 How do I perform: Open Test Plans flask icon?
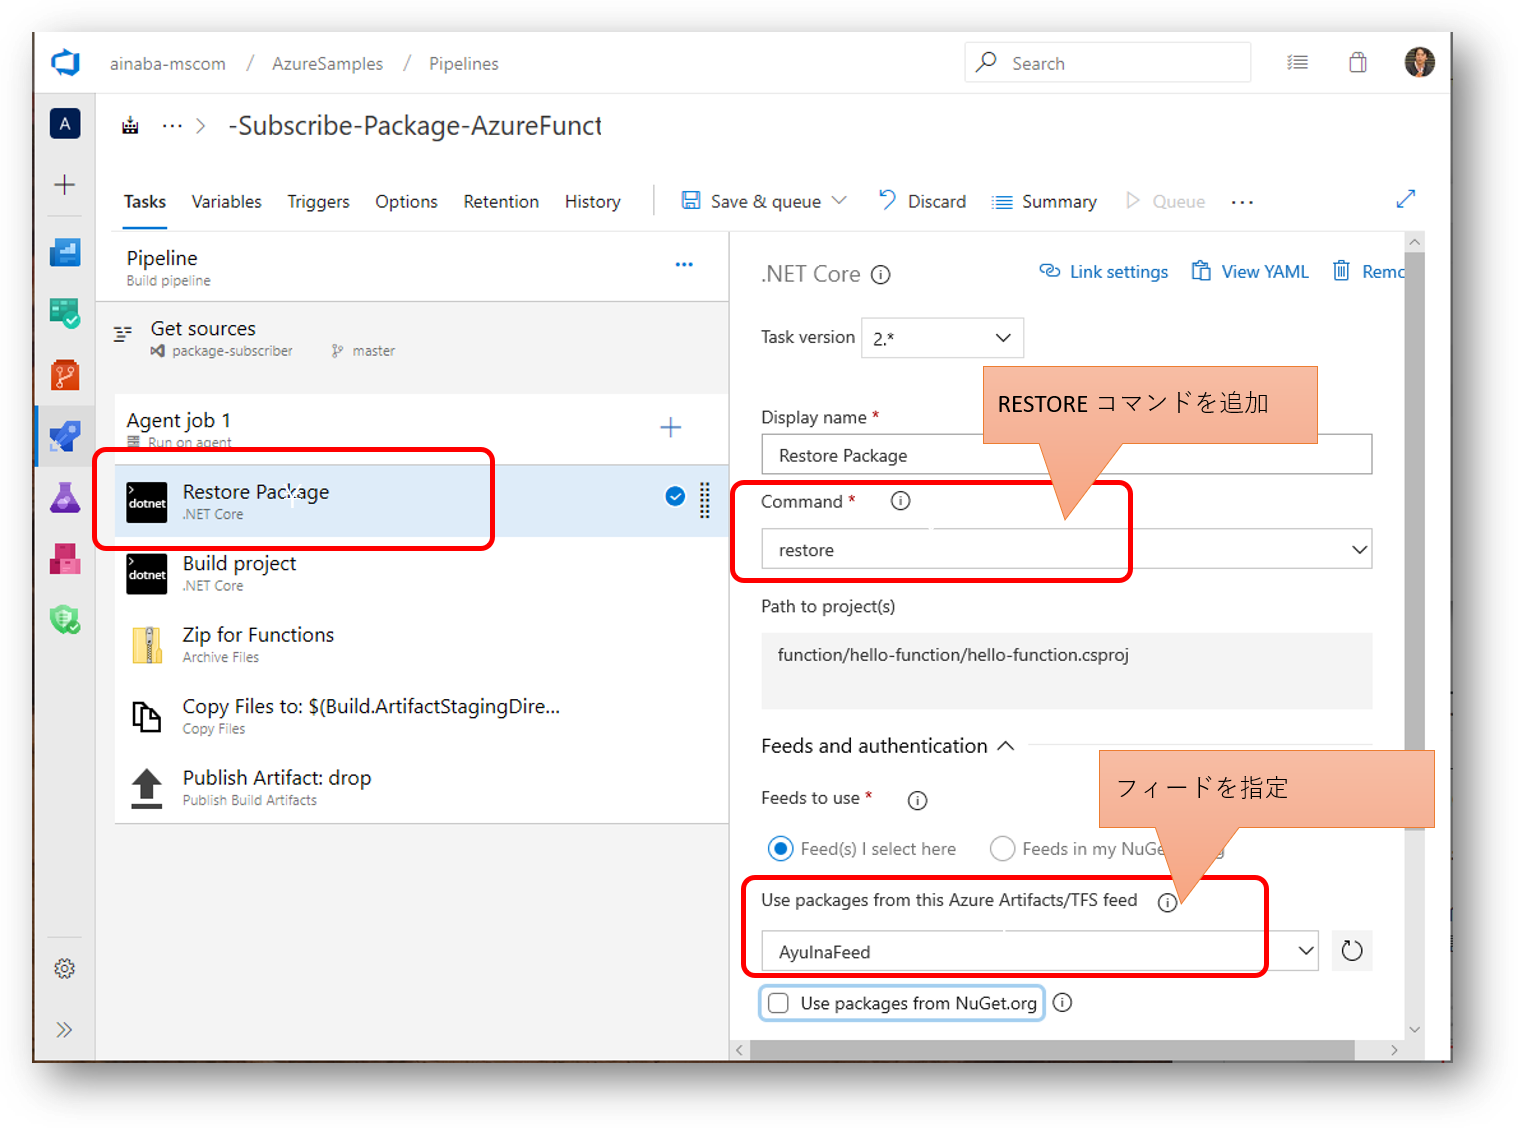(x=65, y=497)
